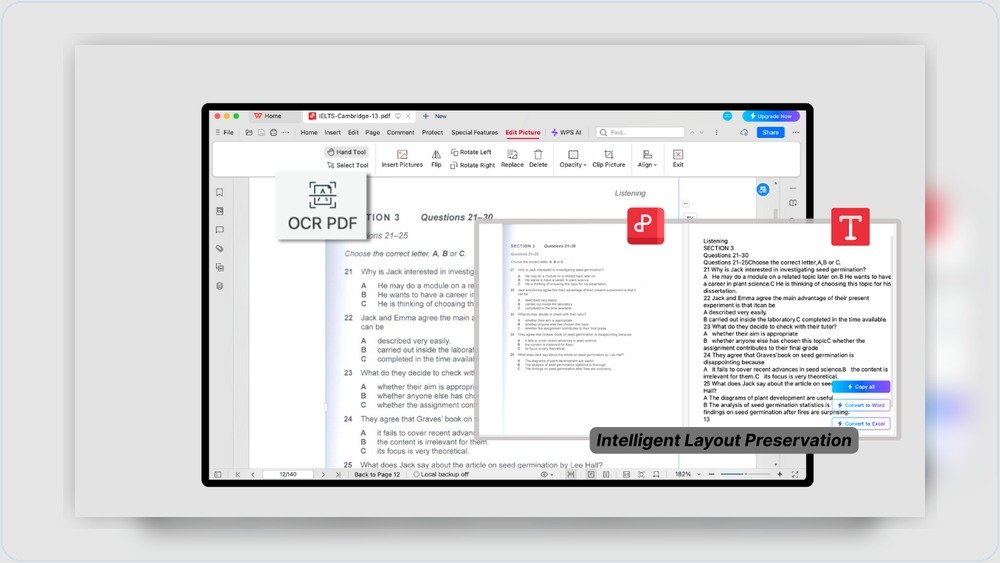1000x563 pixels.
Task: Open the File menu
Action: pyautogui.click(x=224, y=133)
